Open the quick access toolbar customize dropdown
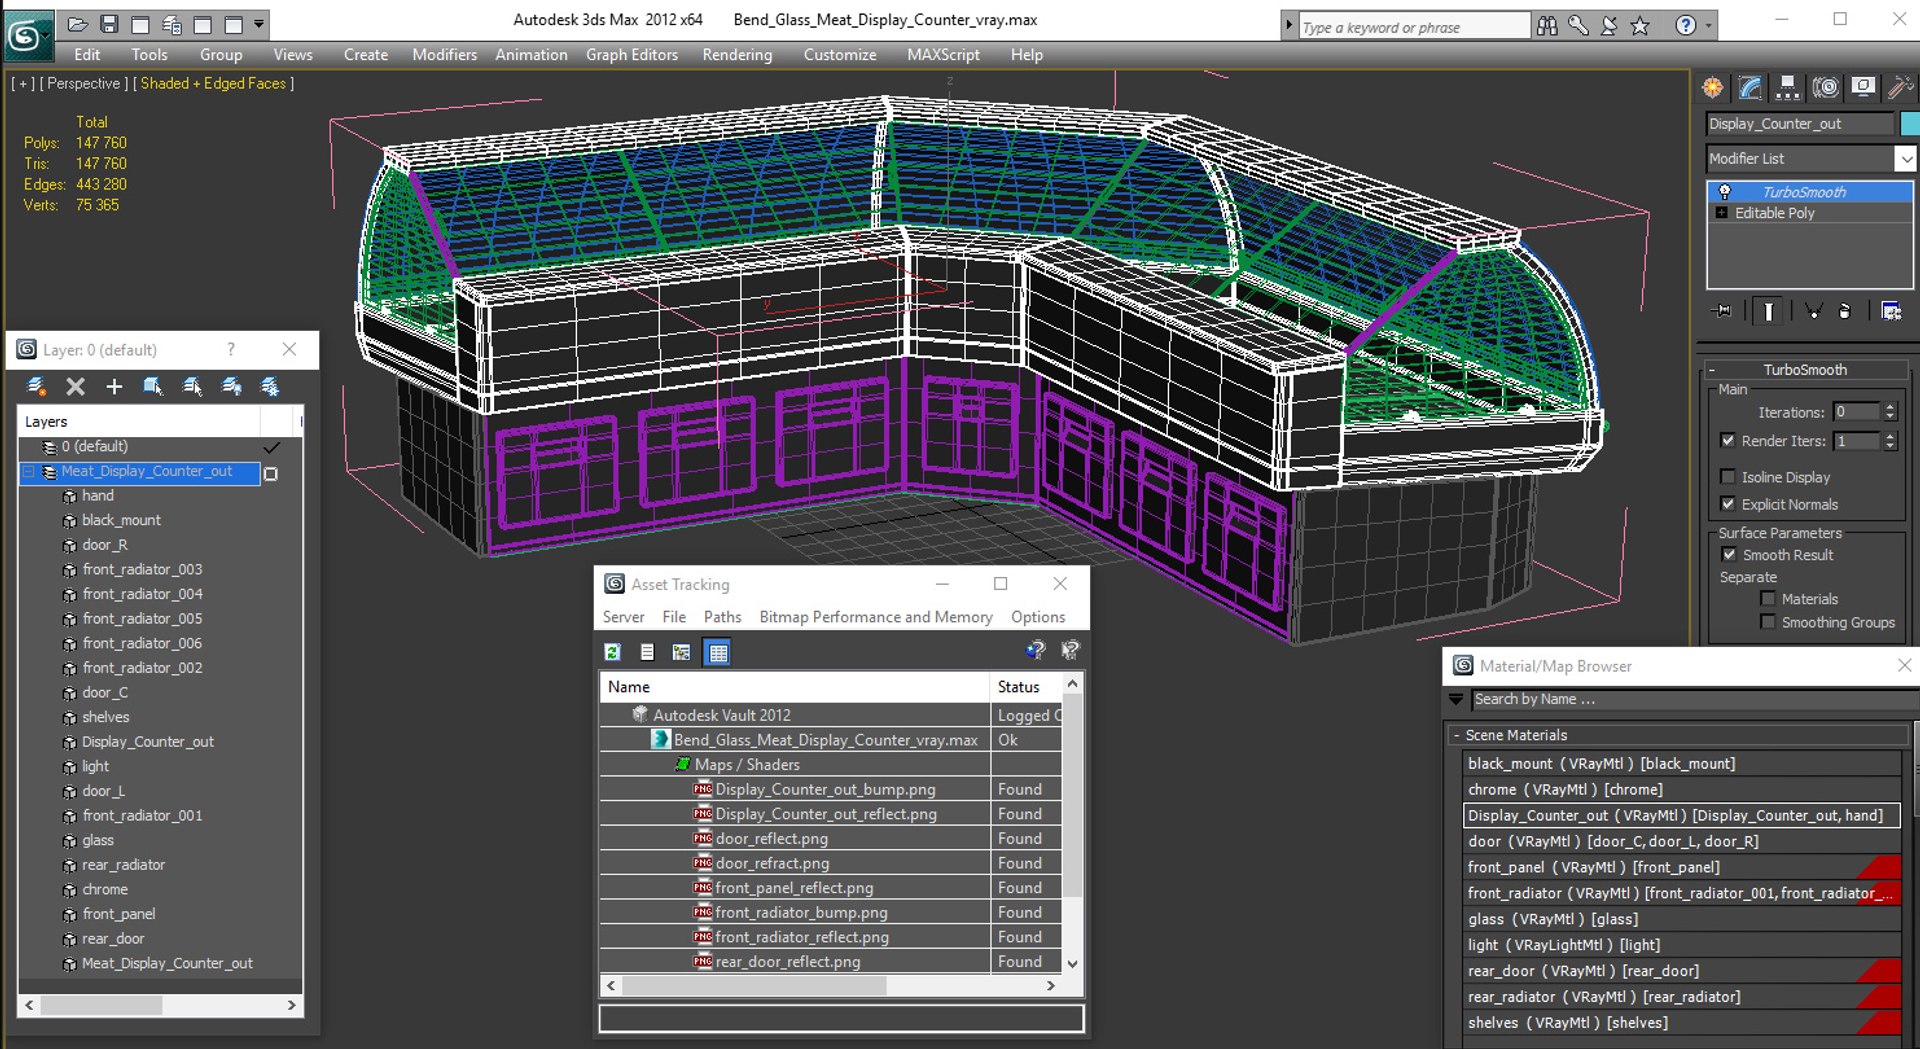The image size is (1920, 1049). [259, 24]
